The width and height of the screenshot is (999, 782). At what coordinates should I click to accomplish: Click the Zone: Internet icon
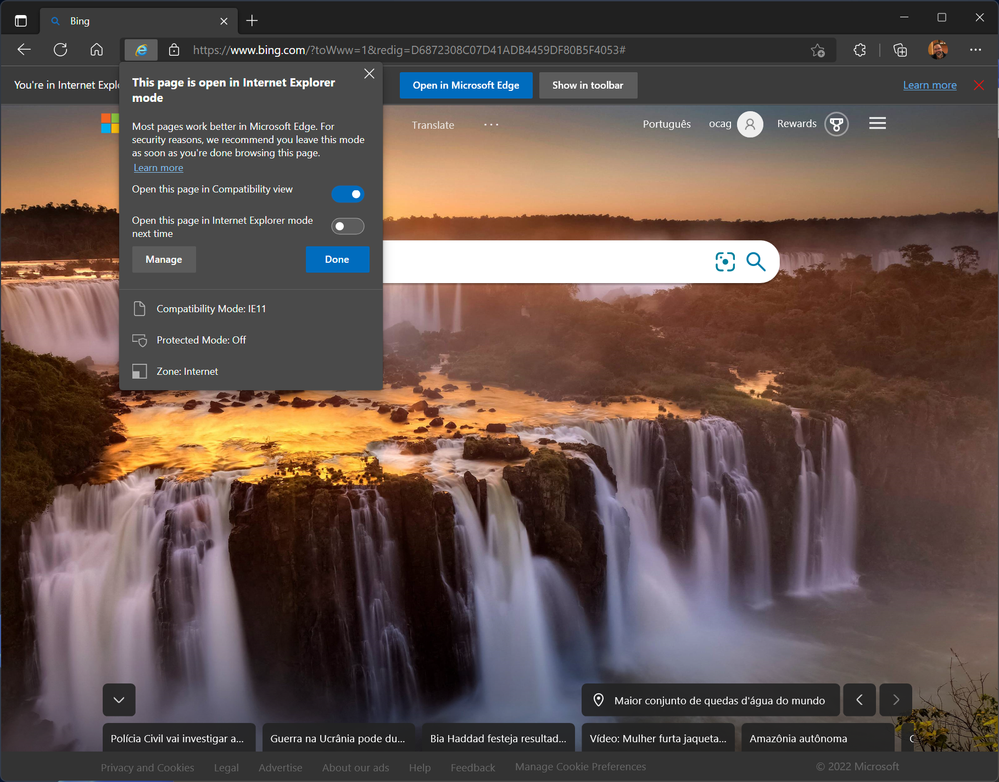[140, 371]
